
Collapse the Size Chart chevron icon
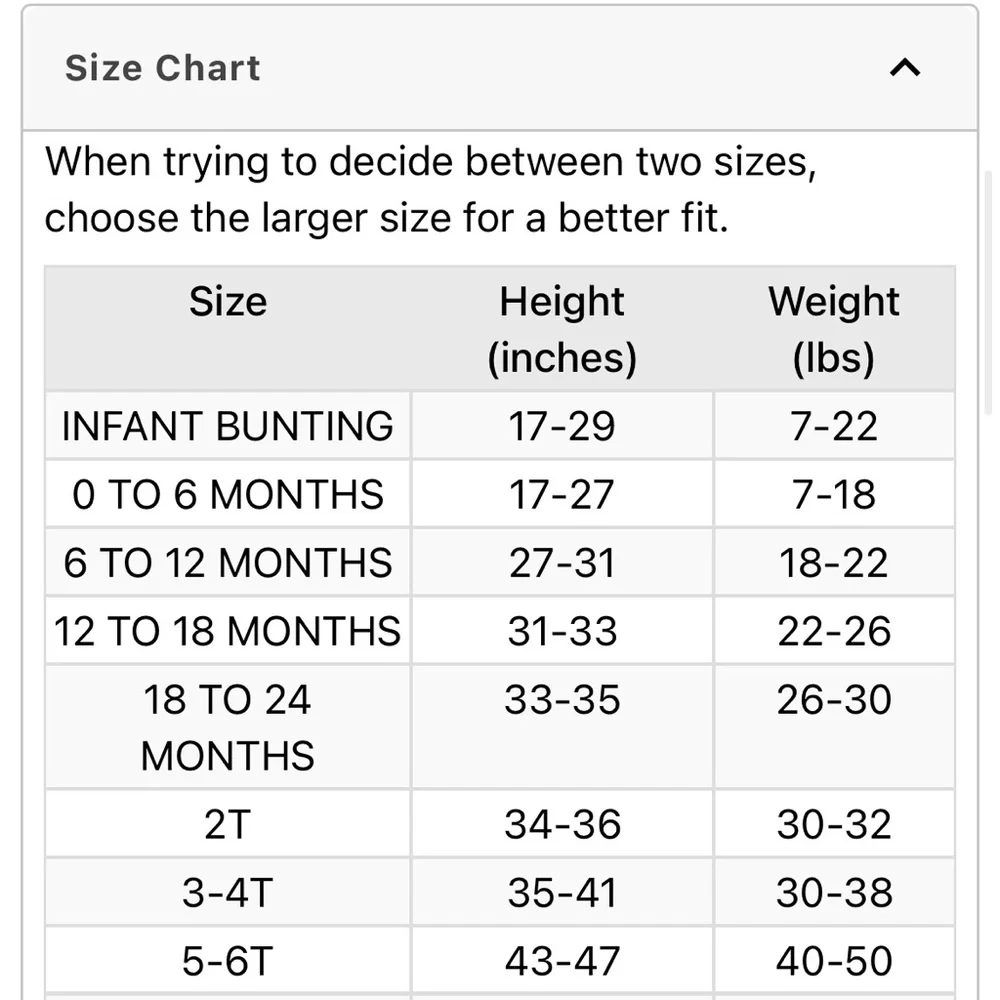tap(904, 68)
